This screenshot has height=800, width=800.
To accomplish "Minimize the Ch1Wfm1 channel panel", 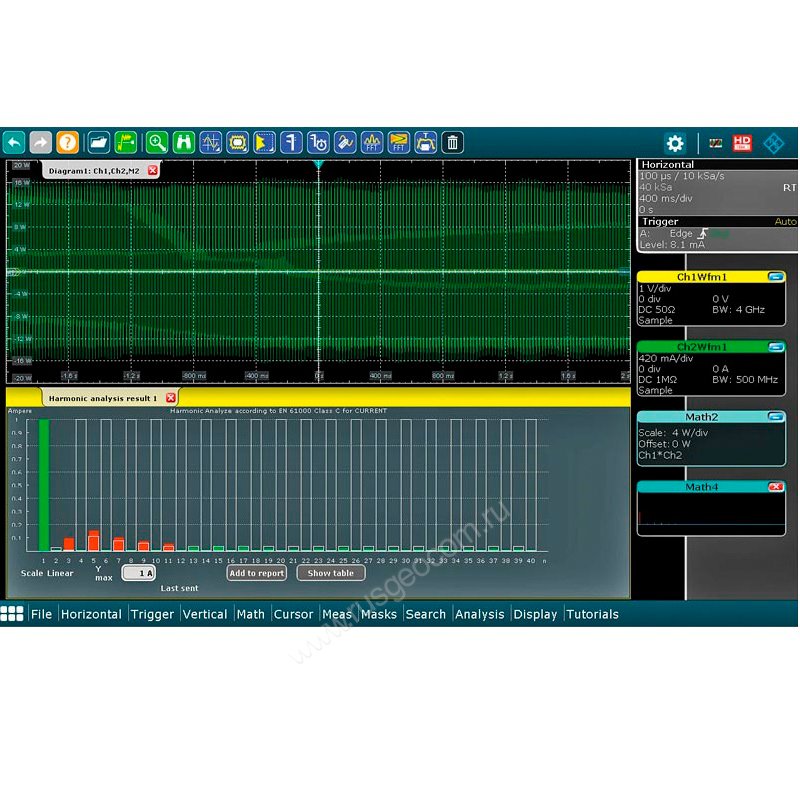I will 775,277.
